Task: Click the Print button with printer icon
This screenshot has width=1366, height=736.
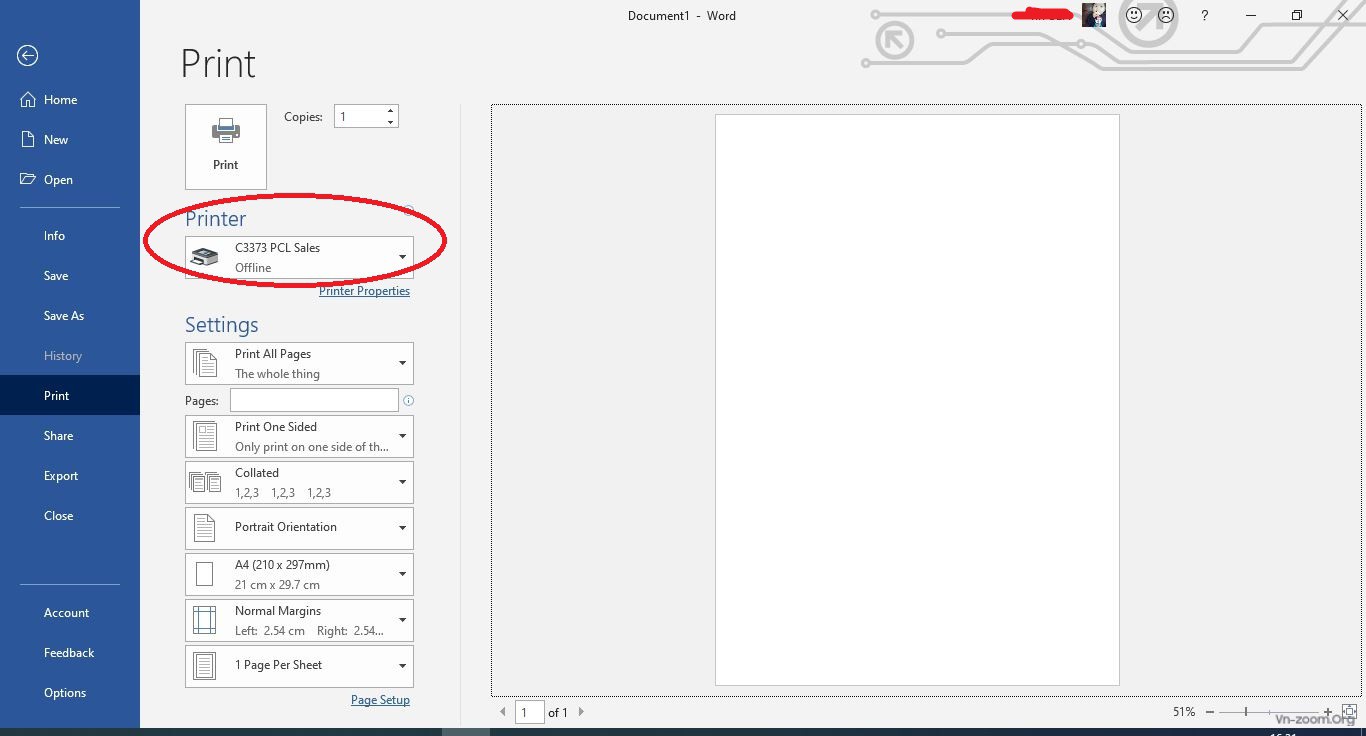Action: click(226, 146)
